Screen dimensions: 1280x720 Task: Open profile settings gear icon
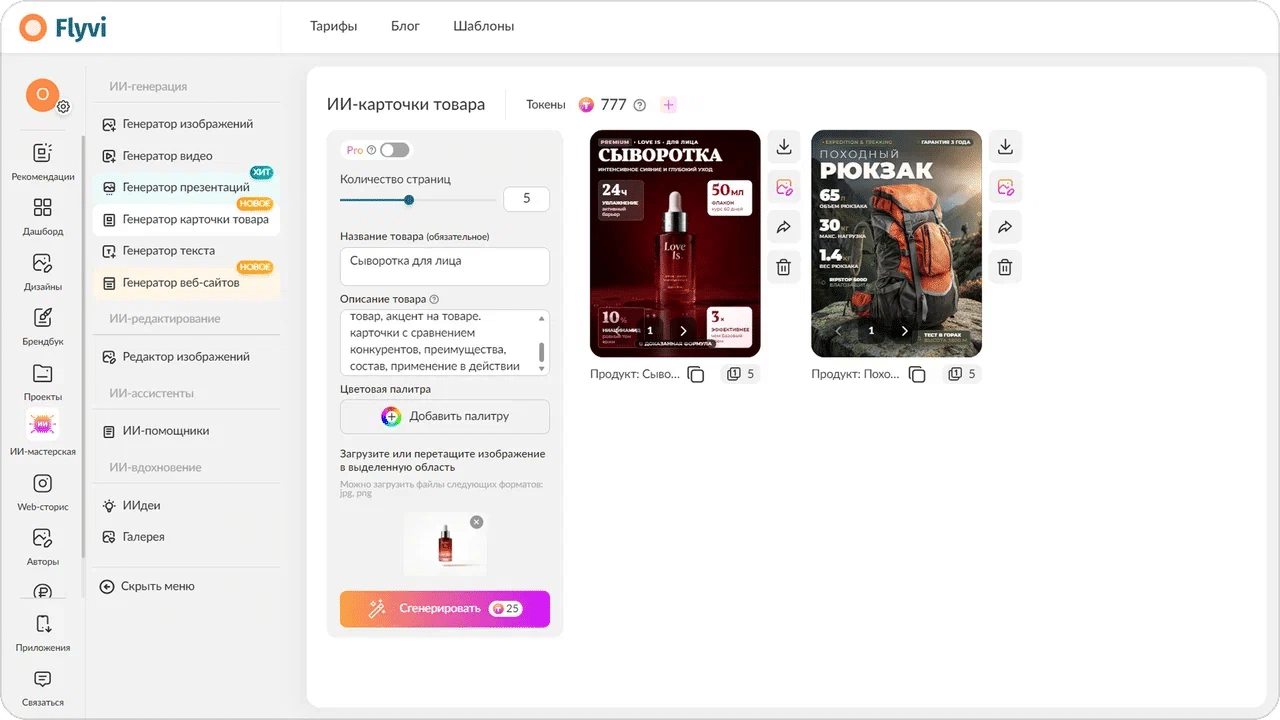coord(63,107)
